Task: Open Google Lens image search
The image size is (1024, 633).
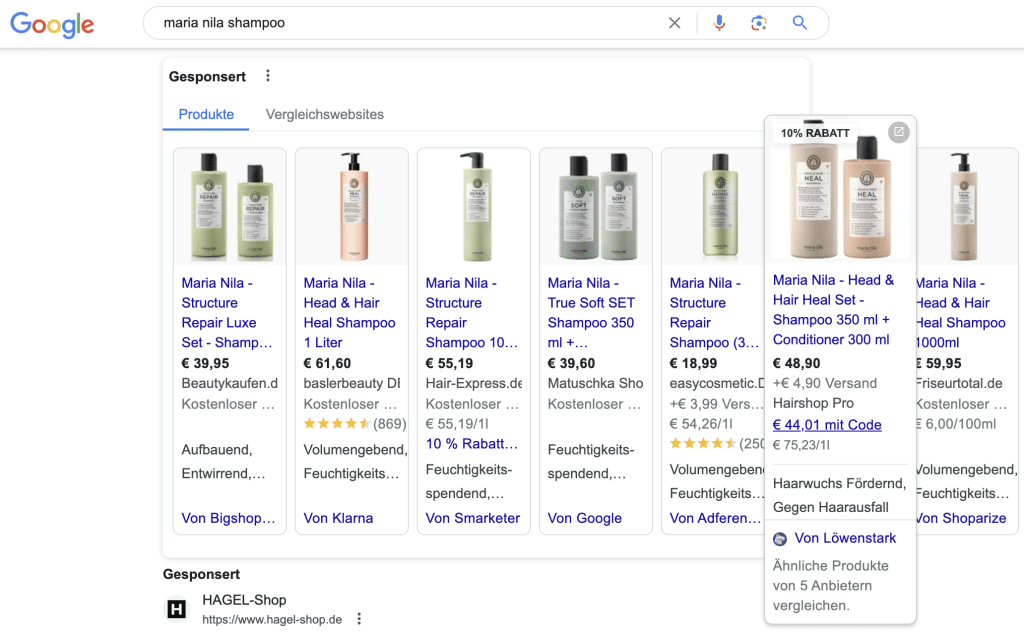Action: pyautogui.click(x=759, y=22)
